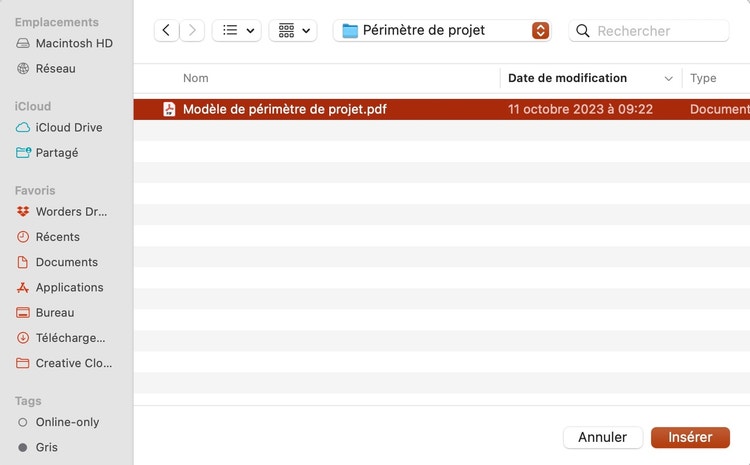Click the Insérer button
The height and width of the screenshot is (465, 750).
coord(690,437)
